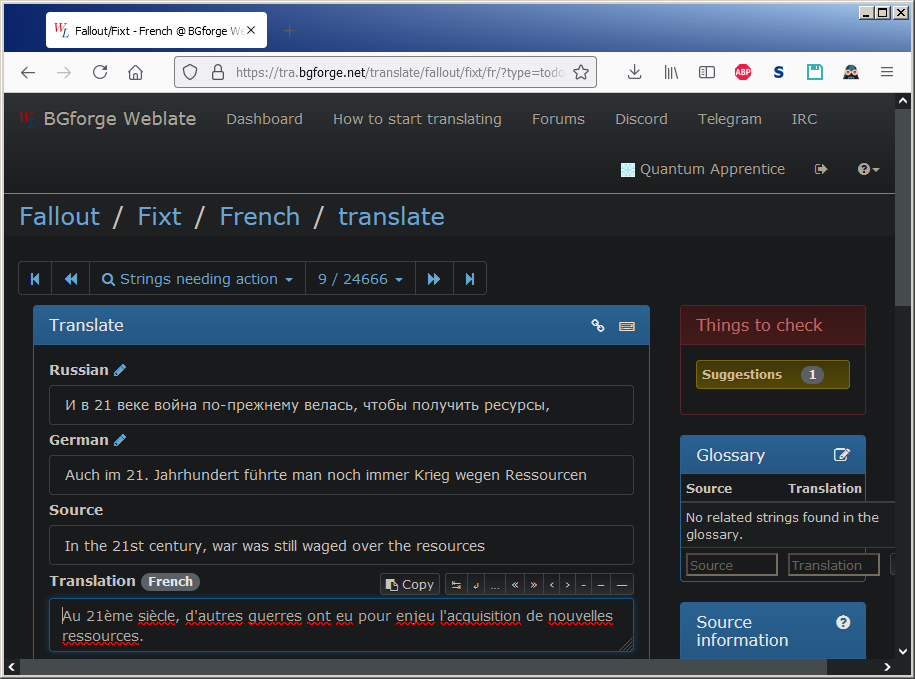Insert single left angle quote ‹
The image size is (915, 679).
pyautogui.click(x=551, y=584)
